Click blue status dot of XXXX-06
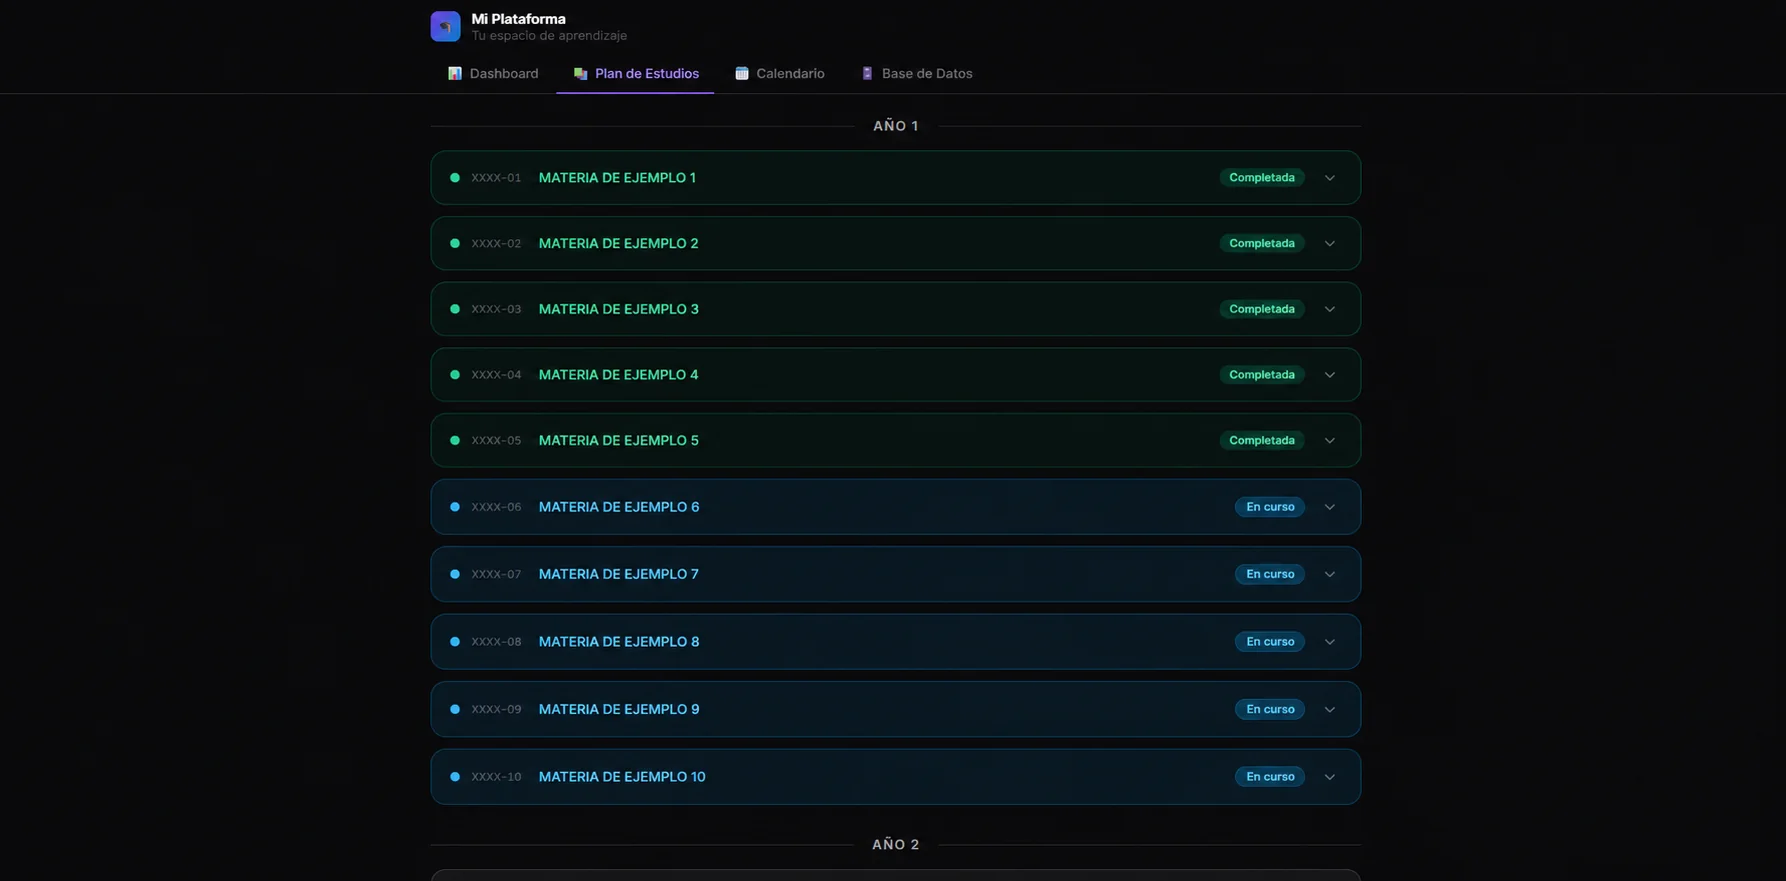Screen dimensions: 1786x881 [x=455, y=507]
